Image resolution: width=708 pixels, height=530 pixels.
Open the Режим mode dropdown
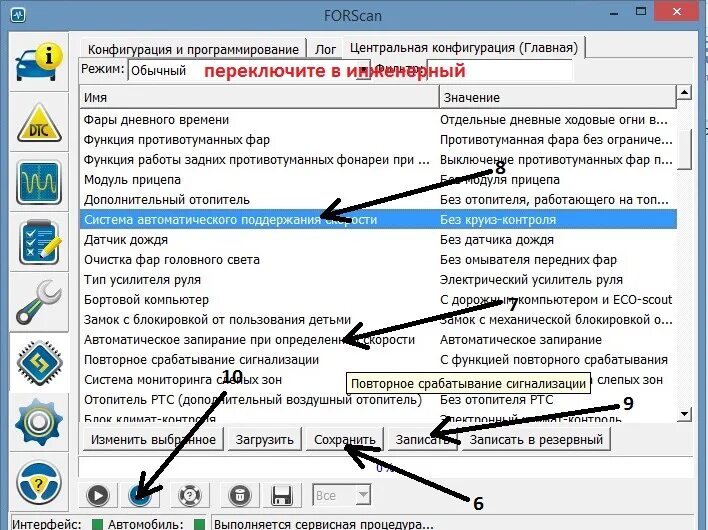click(x=249, y=70)
